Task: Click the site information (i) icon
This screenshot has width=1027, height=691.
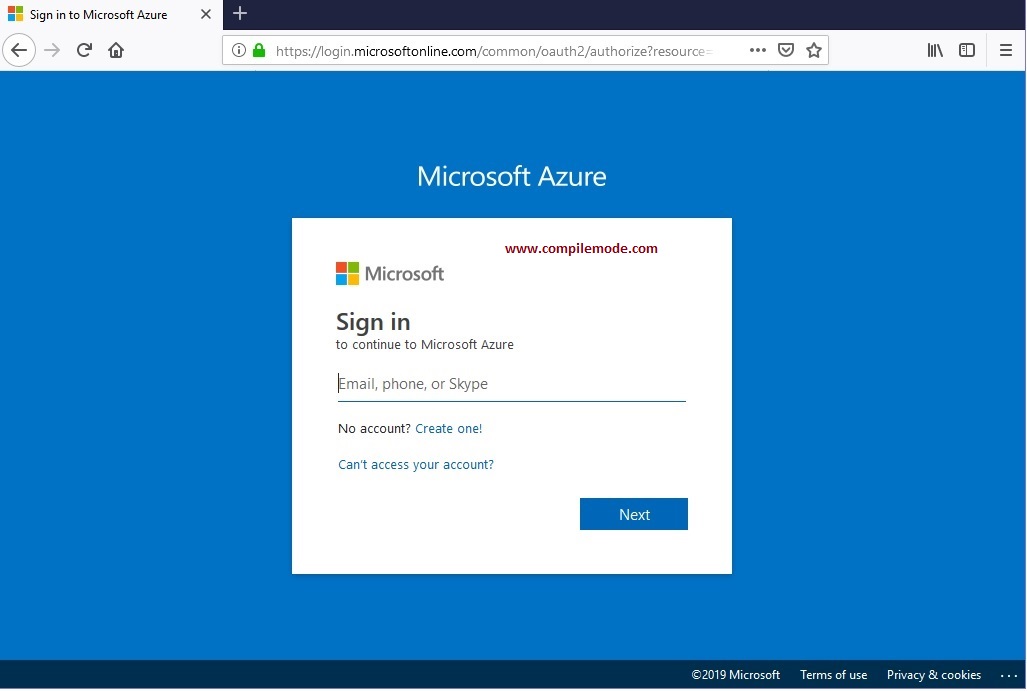Action: 239,50
